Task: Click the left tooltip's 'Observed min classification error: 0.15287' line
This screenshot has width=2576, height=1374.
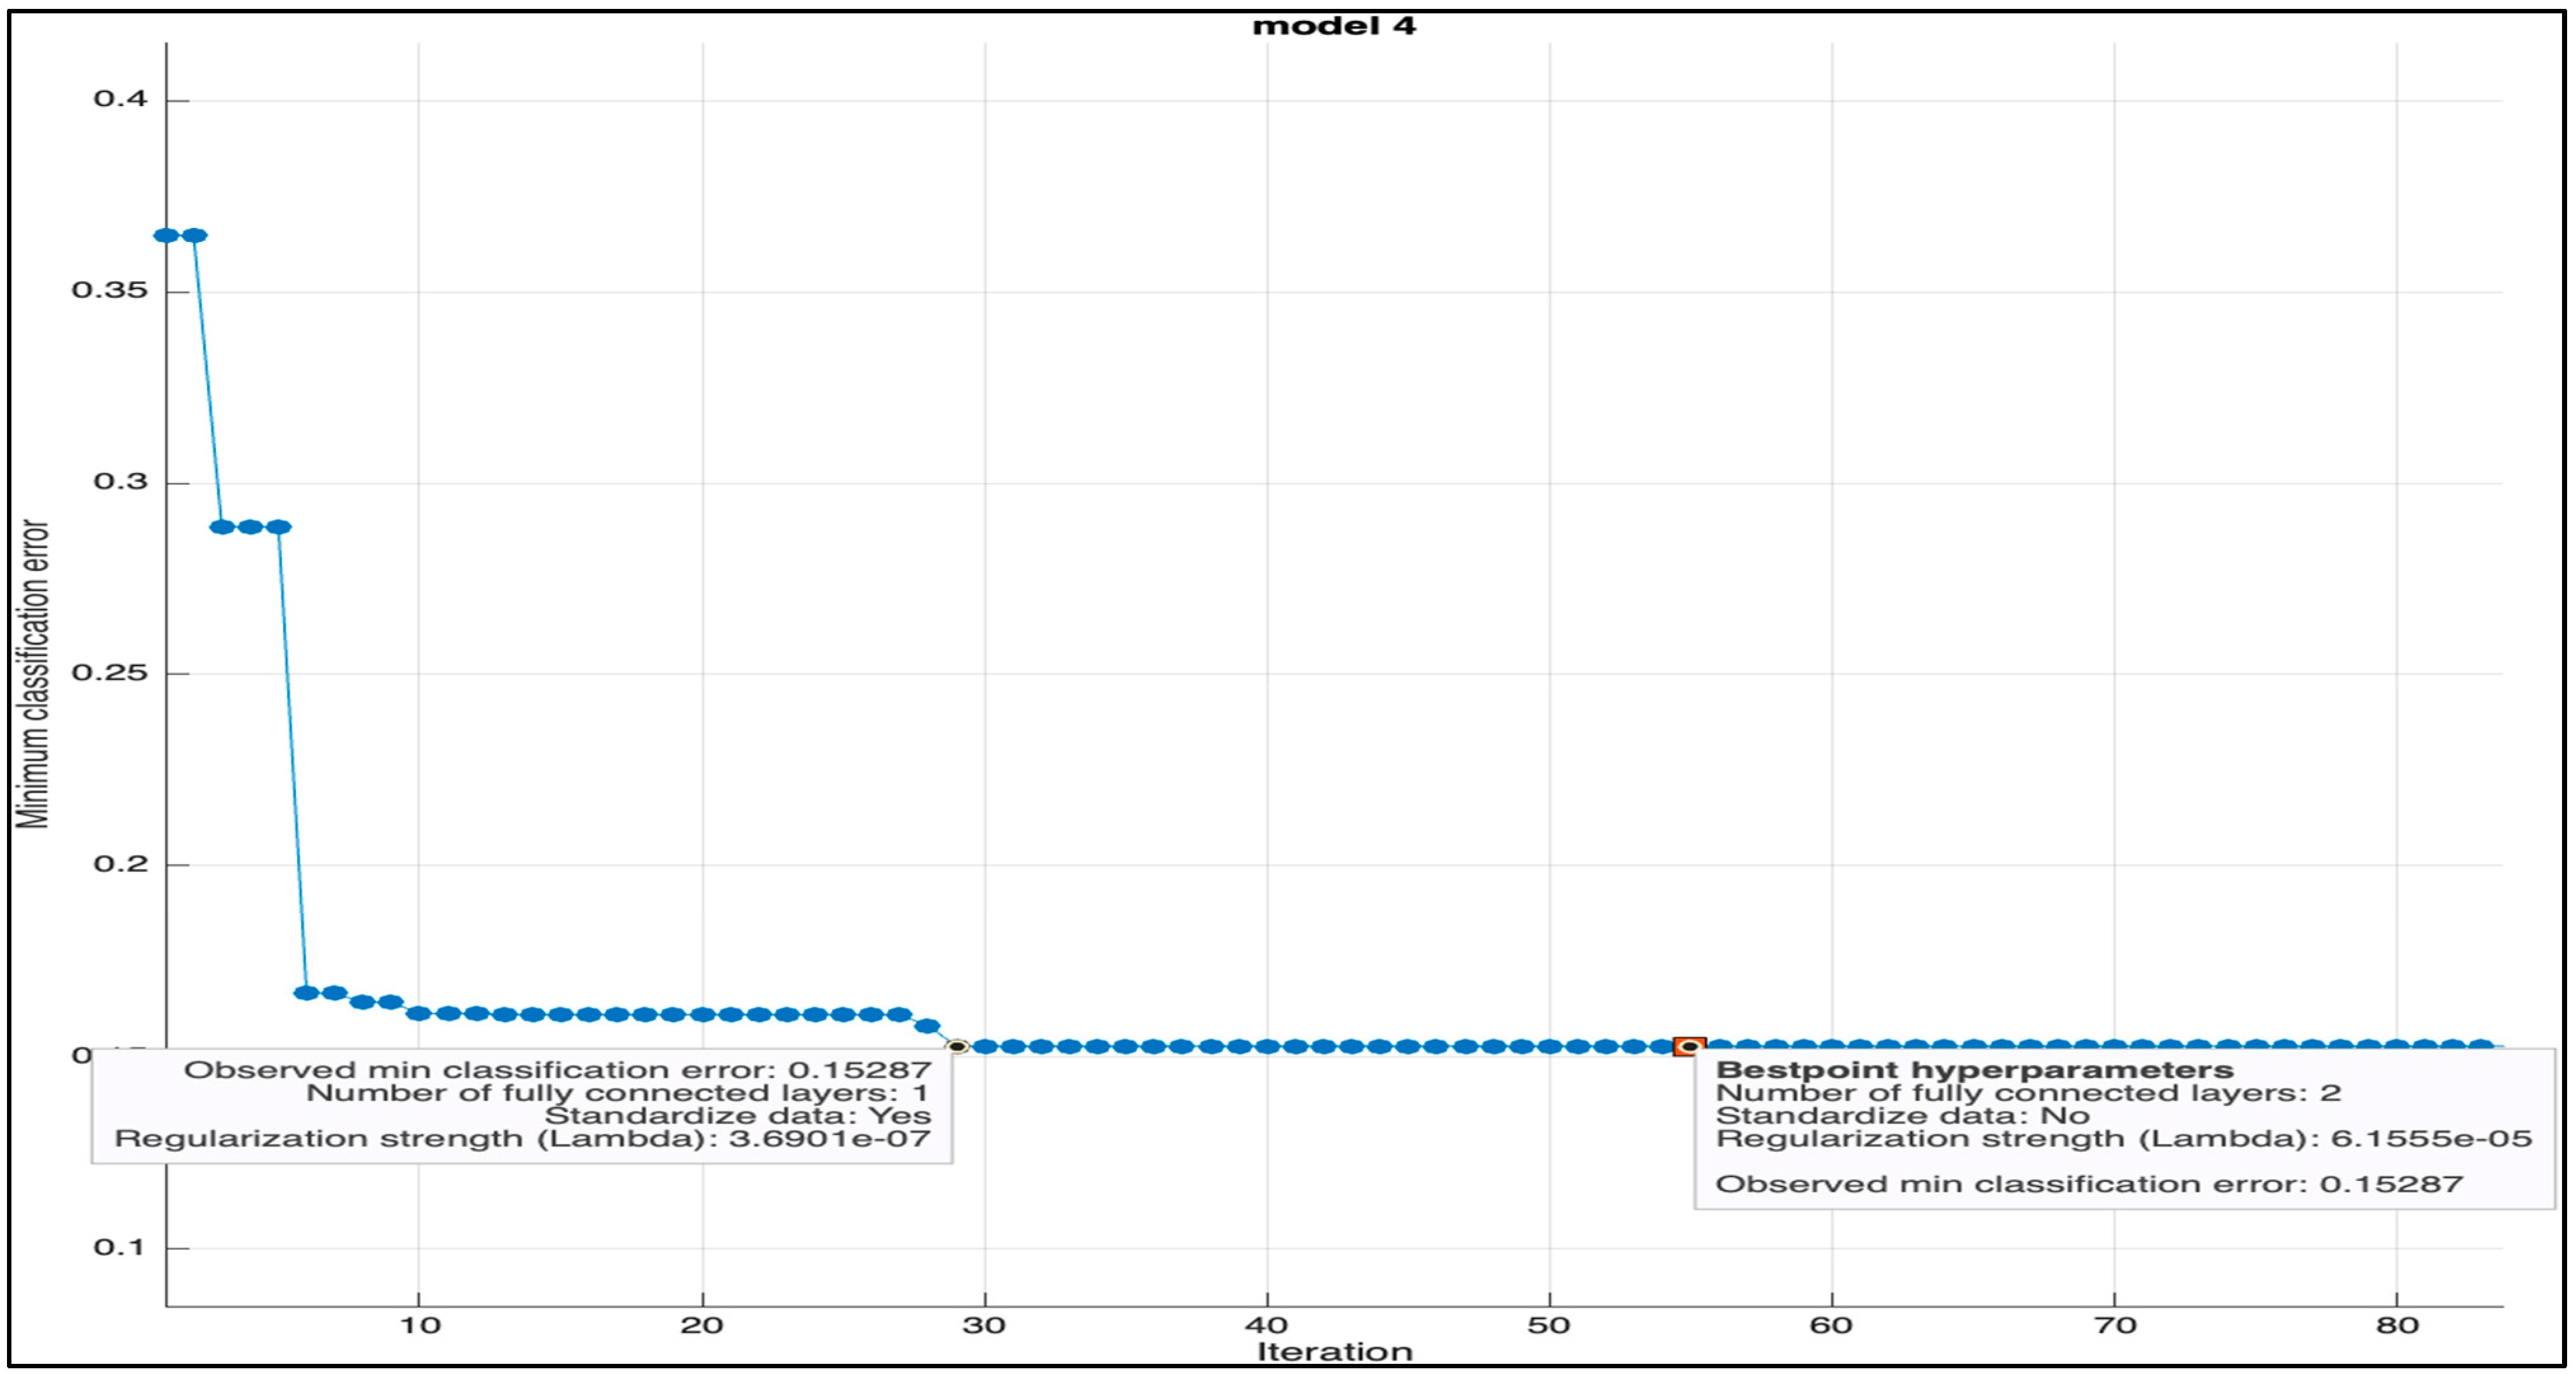Action: click(557, 1070)
